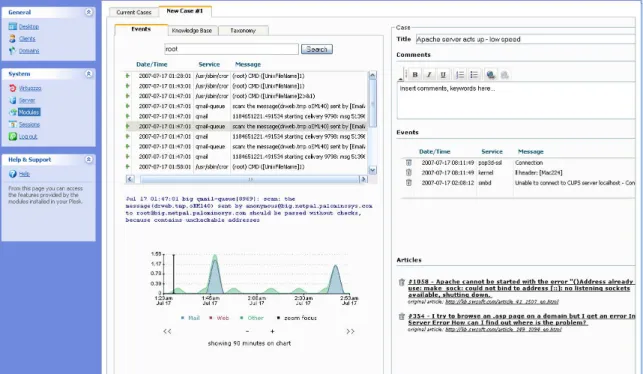Toggle italic in the comments editor

click(429, 75)
